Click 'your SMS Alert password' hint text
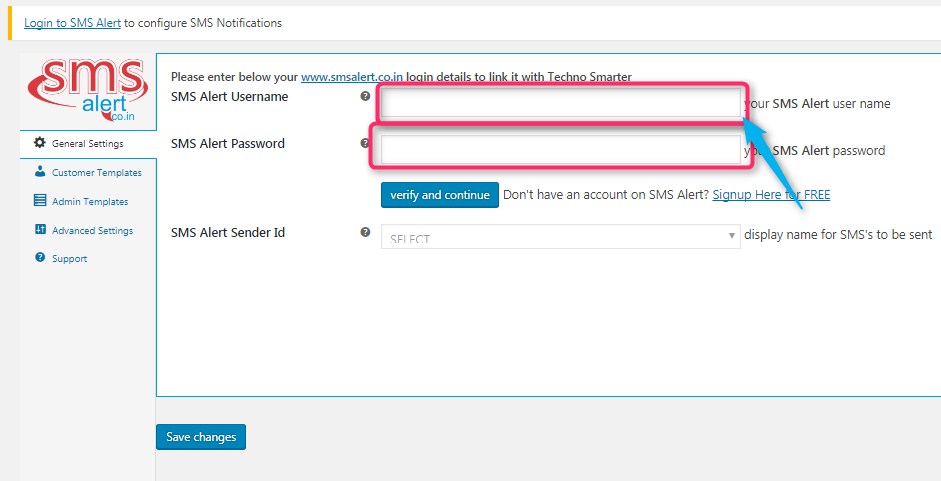 (x=815, y=150)
